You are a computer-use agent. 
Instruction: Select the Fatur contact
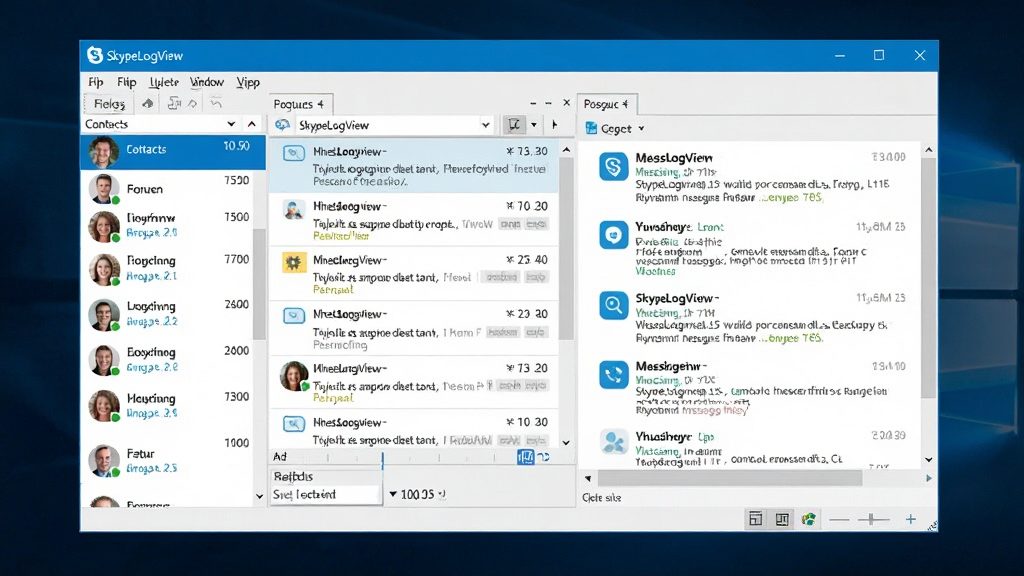[x=168, y=460]
